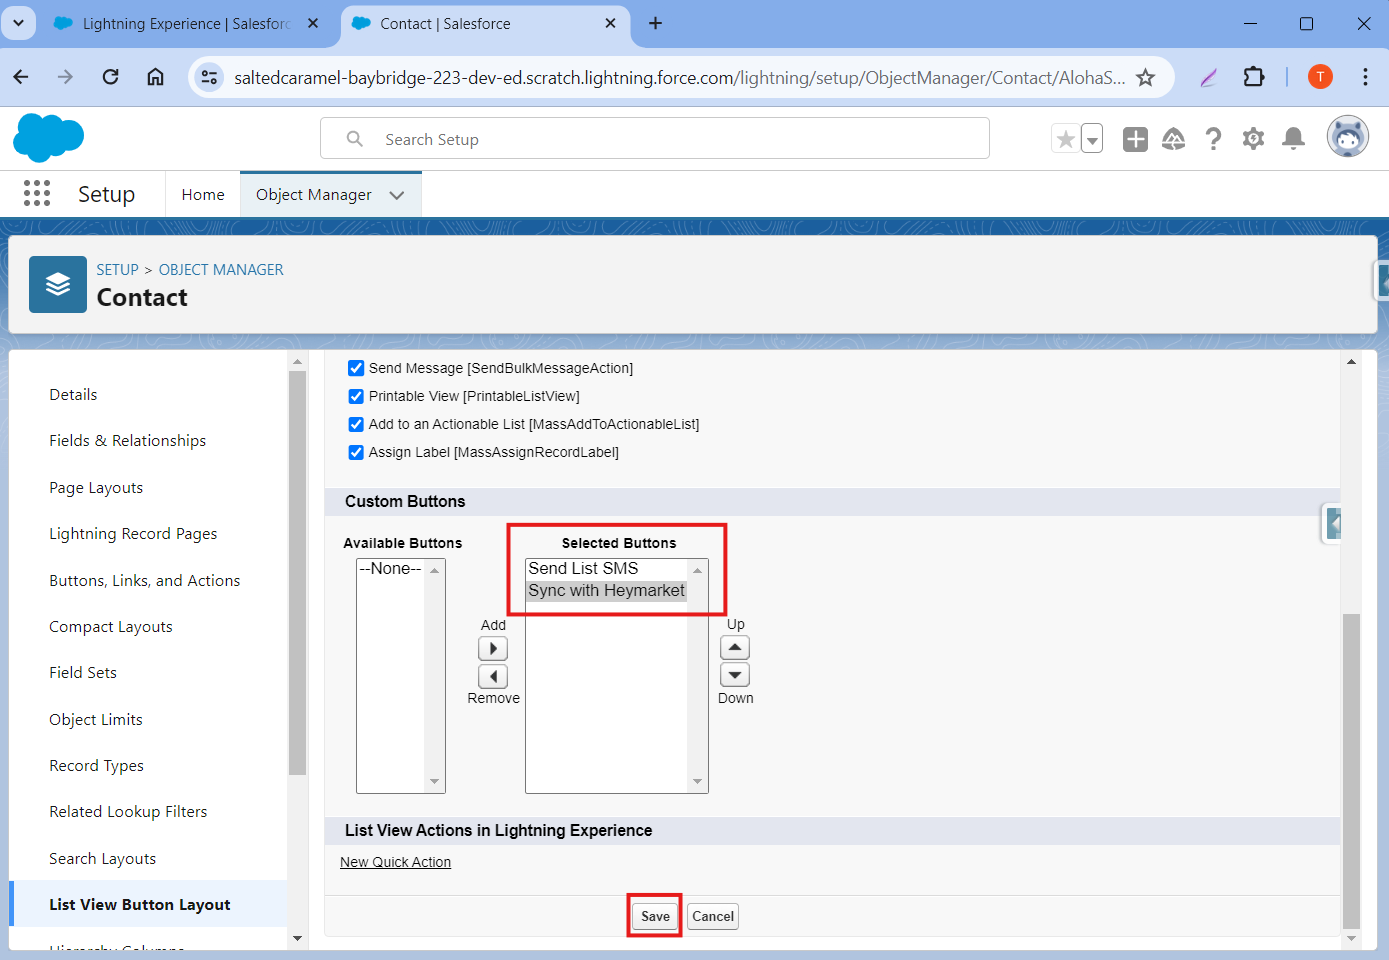Open the setup gear menu
Viewport: 1389px width, 960px height.
point(1253,139)
